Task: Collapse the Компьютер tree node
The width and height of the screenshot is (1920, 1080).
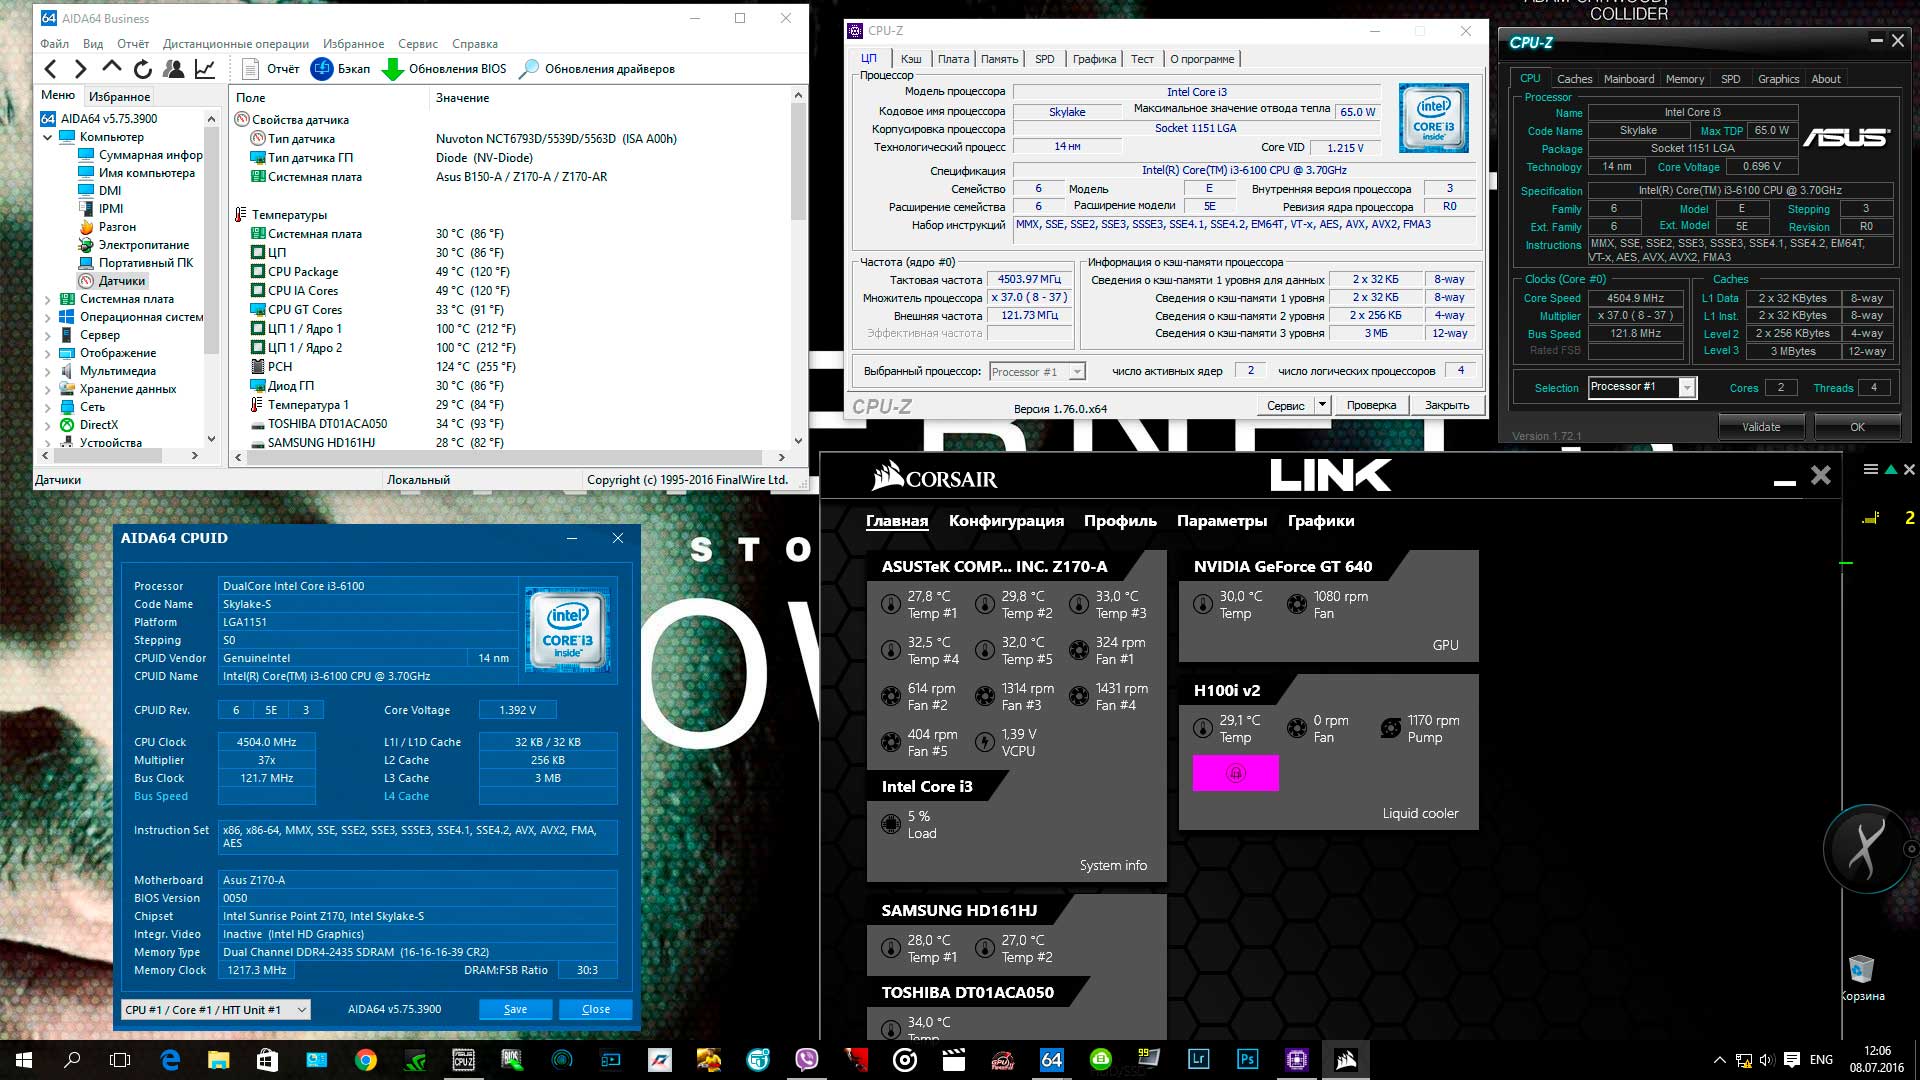Action: point(47,137)
